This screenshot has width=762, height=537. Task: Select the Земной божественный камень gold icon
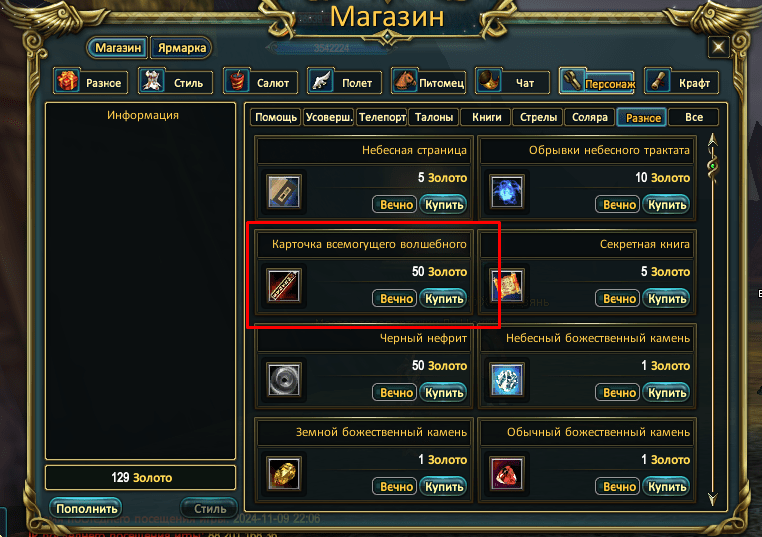[284, 473]
